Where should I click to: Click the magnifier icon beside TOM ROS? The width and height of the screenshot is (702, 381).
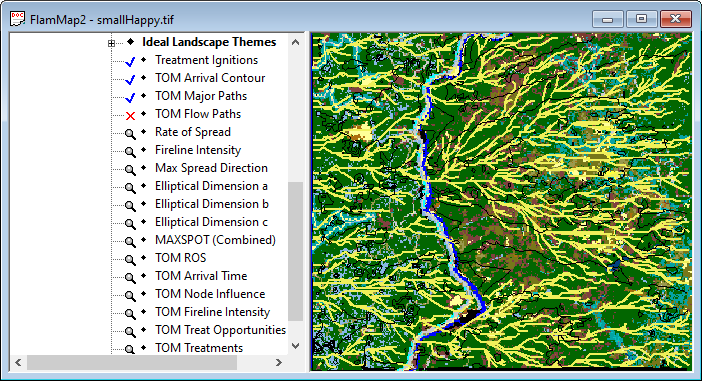coord(130,259)
